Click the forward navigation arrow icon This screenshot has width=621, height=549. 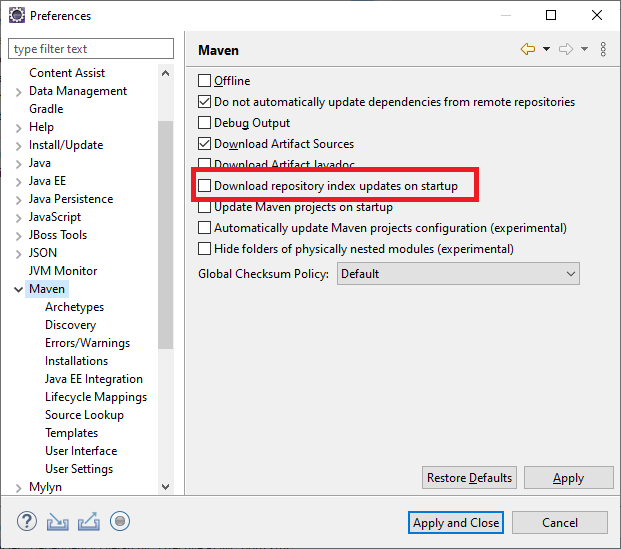pyautogui.click(x=566, y=49)
